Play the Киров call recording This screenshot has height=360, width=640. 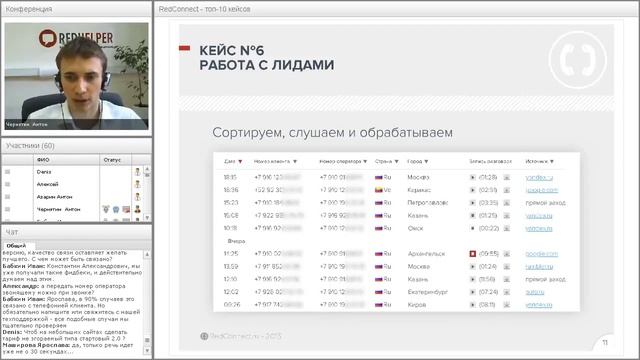pos(473,305)
